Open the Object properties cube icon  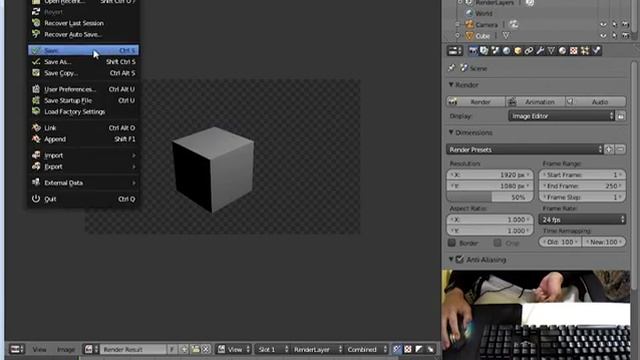tap(518, 51)
